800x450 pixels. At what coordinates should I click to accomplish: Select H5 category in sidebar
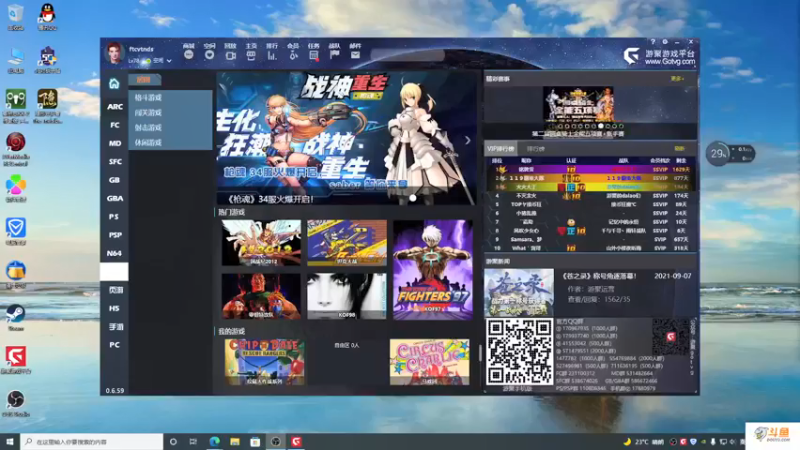115,309
